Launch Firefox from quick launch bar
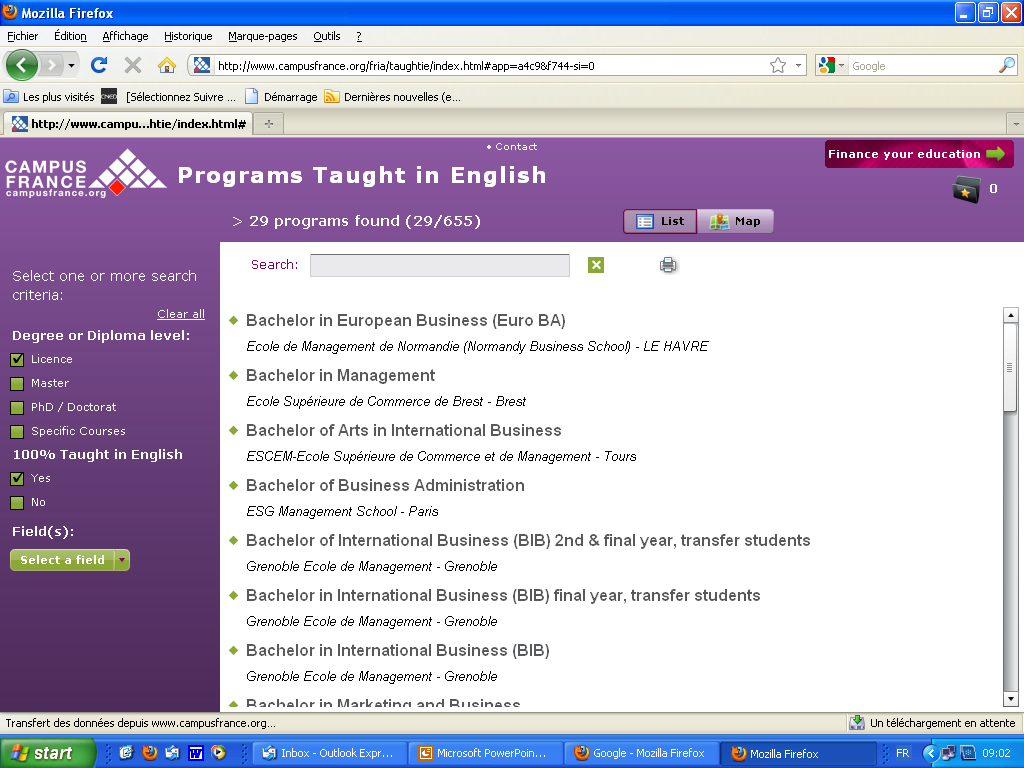This screenshot has height=768, width=1024. [150, 753]
